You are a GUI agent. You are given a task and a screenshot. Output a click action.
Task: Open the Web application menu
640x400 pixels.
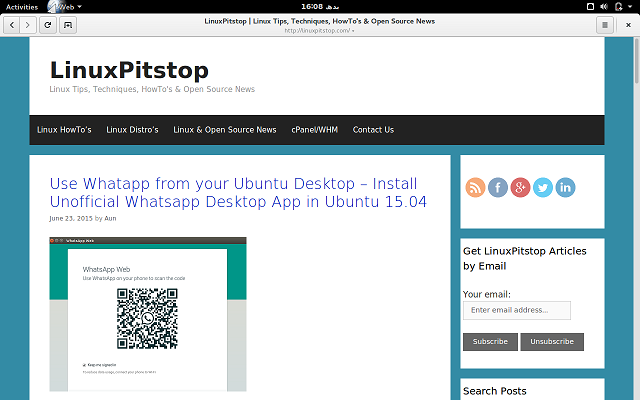tap(64, 7)
